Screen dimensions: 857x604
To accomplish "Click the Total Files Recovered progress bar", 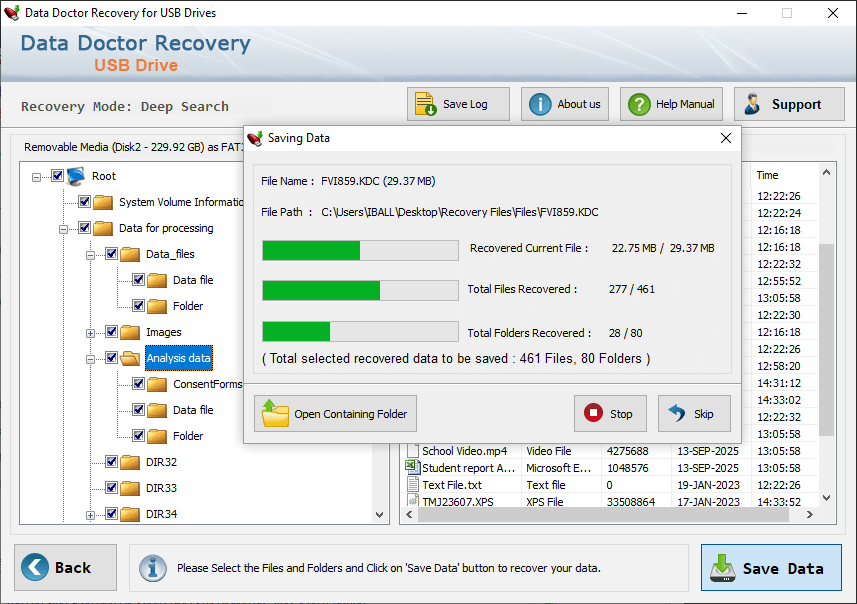I will (x=360, y=290).
